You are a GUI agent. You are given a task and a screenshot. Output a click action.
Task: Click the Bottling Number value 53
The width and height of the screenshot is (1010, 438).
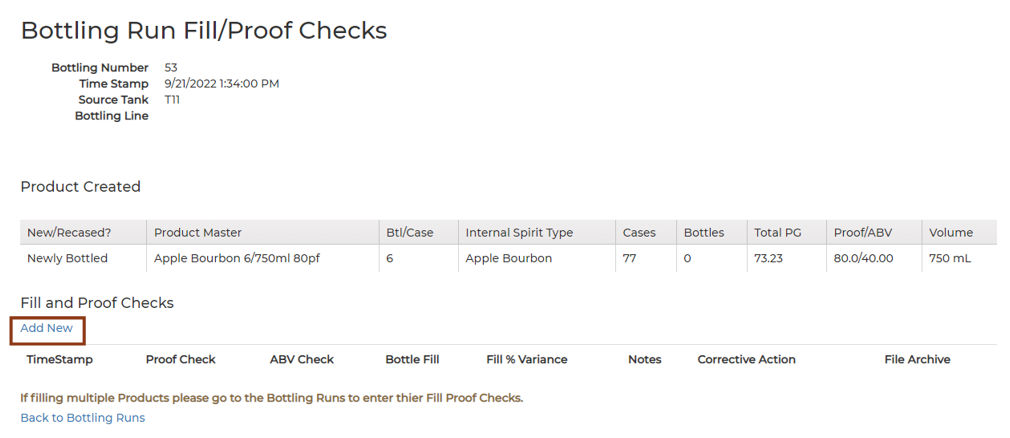click(171, 68)
